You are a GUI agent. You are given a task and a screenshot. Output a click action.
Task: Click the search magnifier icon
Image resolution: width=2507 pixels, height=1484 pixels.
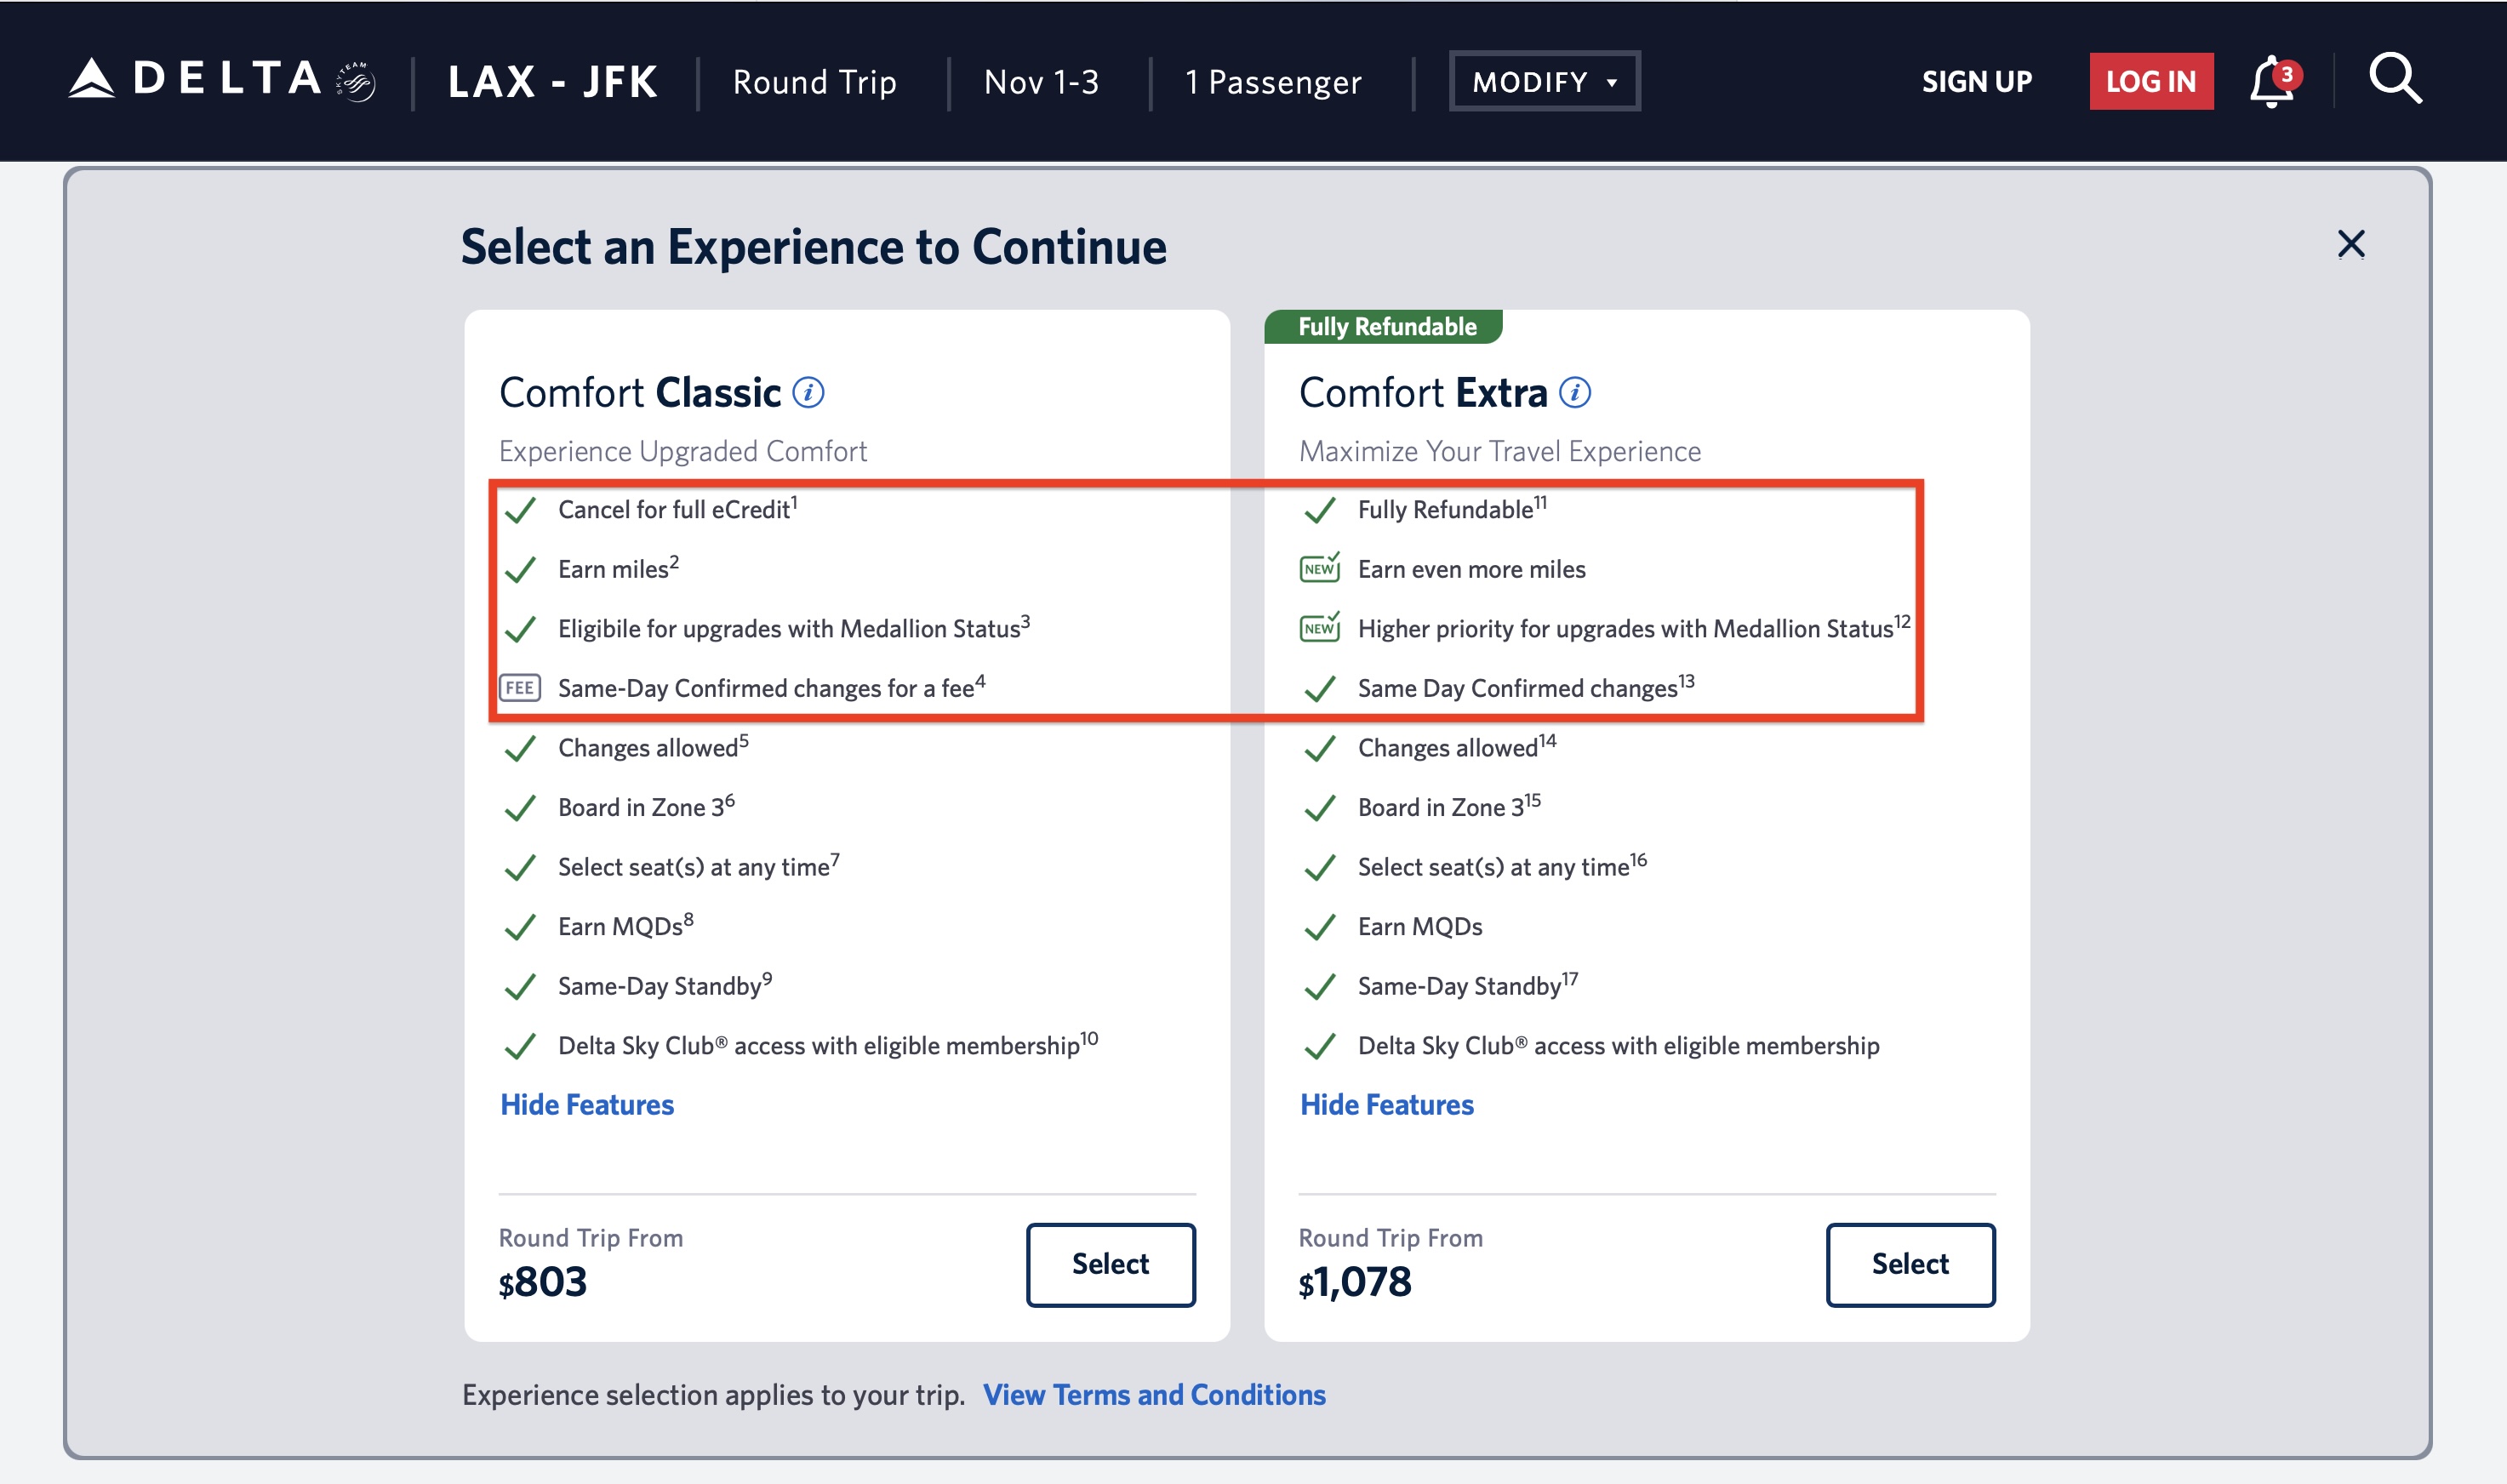(2394, 79)
